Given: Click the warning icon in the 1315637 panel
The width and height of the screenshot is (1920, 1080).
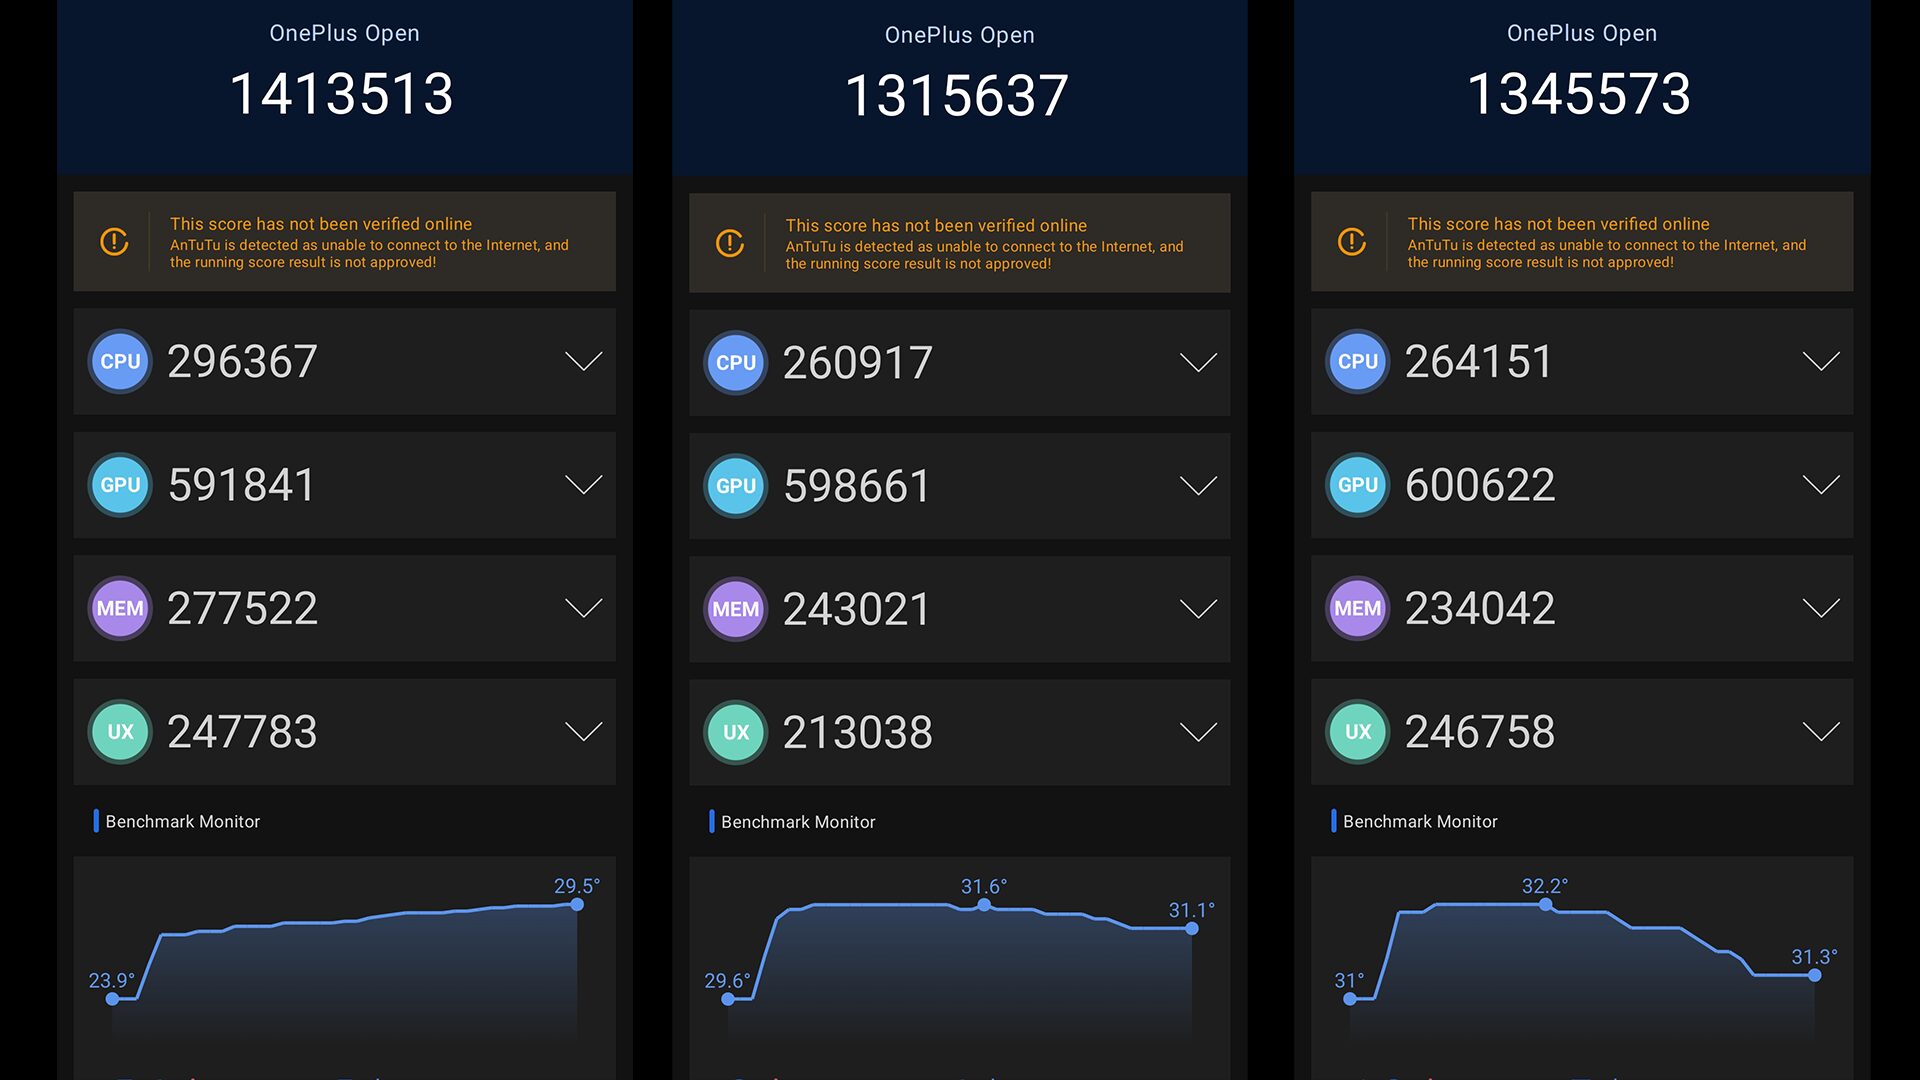Looking at the screenshot, I should (x=730, y=243).
